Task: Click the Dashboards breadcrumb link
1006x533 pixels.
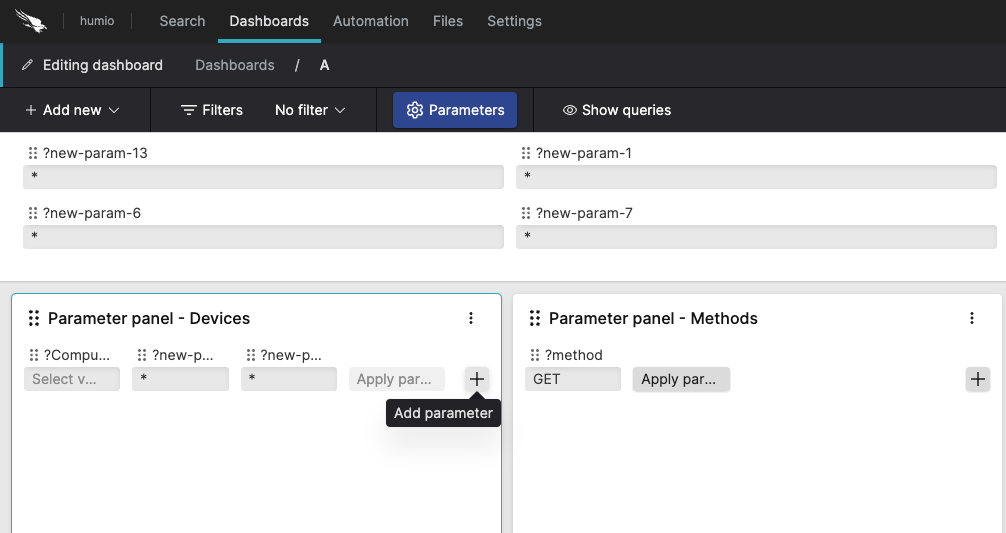Action: [234, 65]
